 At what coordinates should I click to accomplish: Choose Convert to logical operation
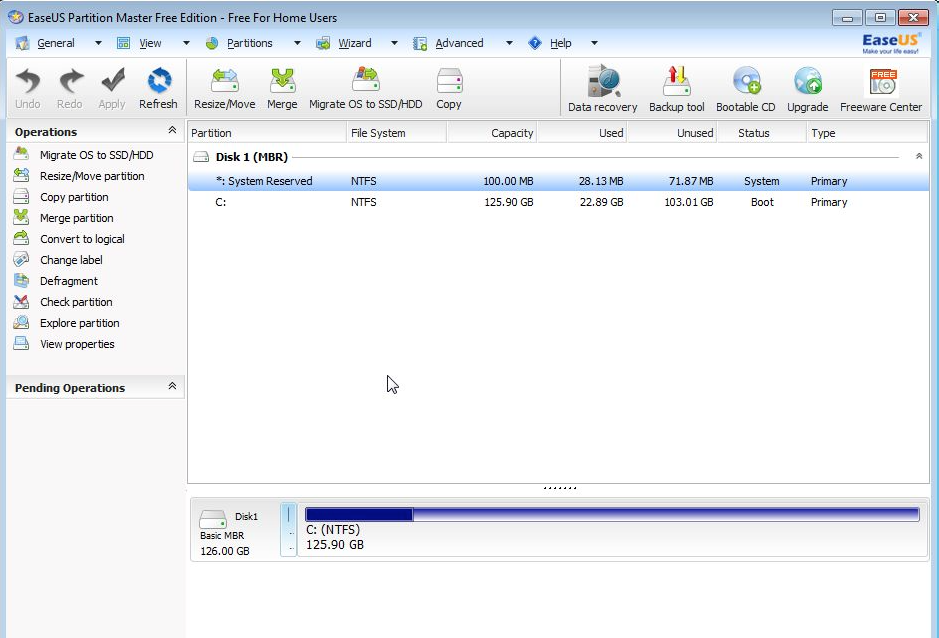(69, 238)
